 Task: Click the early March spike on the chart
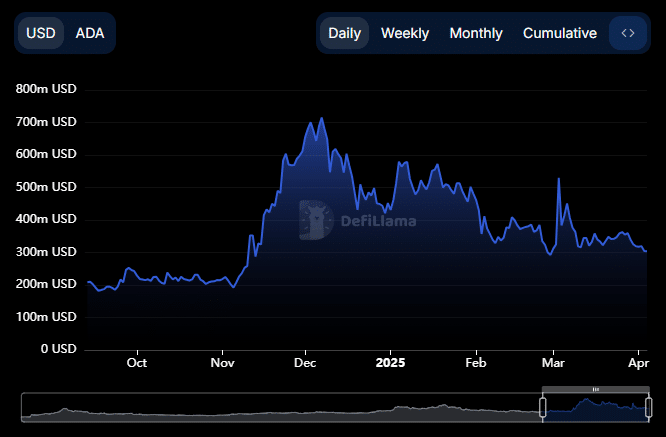pos(558,180)
